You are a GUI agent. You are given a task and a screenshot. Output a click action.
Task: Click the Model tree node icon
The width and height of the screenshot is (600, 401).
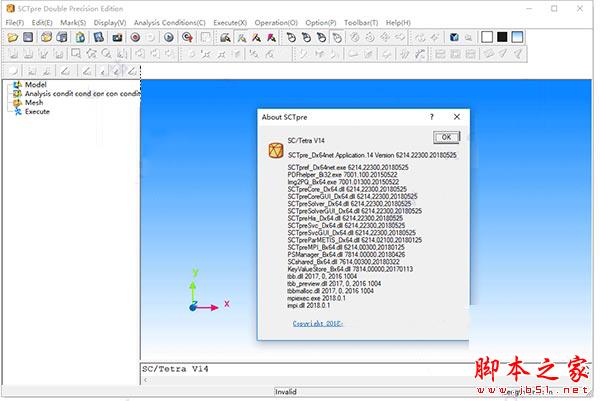point(18,85)
